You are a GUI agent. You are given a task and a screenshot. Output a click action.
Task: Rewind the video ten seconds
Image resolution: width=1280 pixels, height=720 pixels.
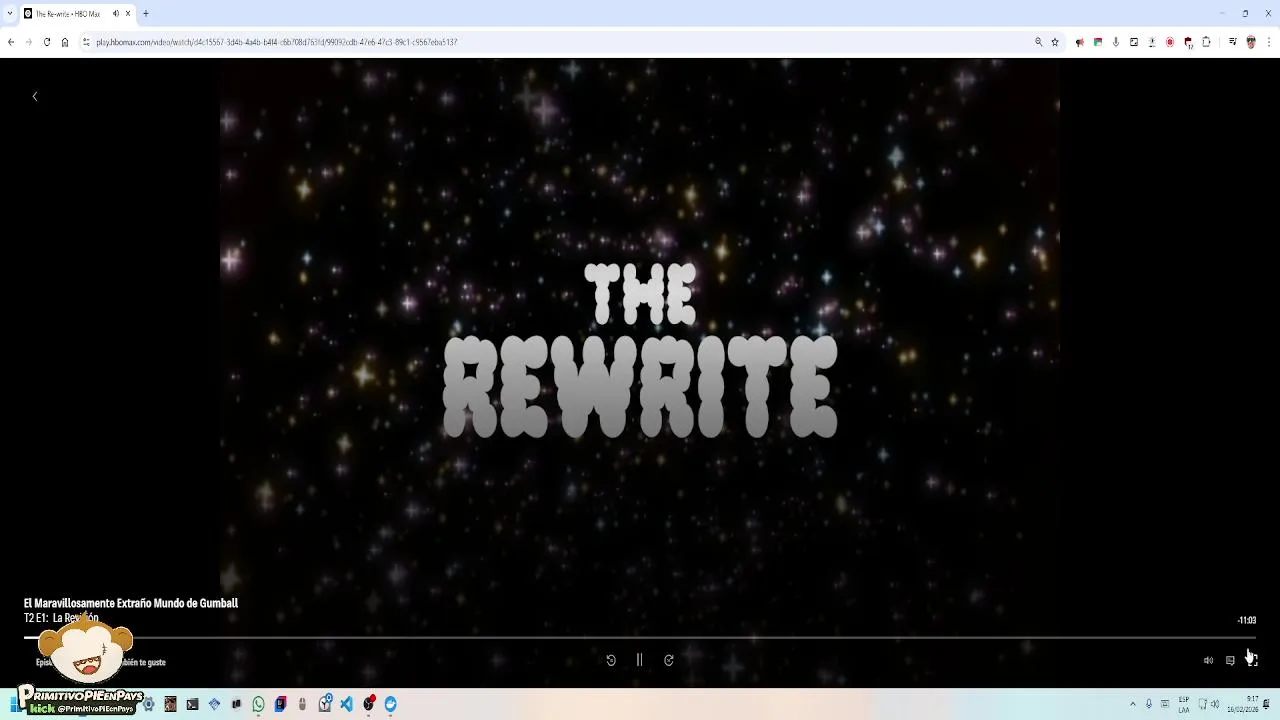[611, 660]
